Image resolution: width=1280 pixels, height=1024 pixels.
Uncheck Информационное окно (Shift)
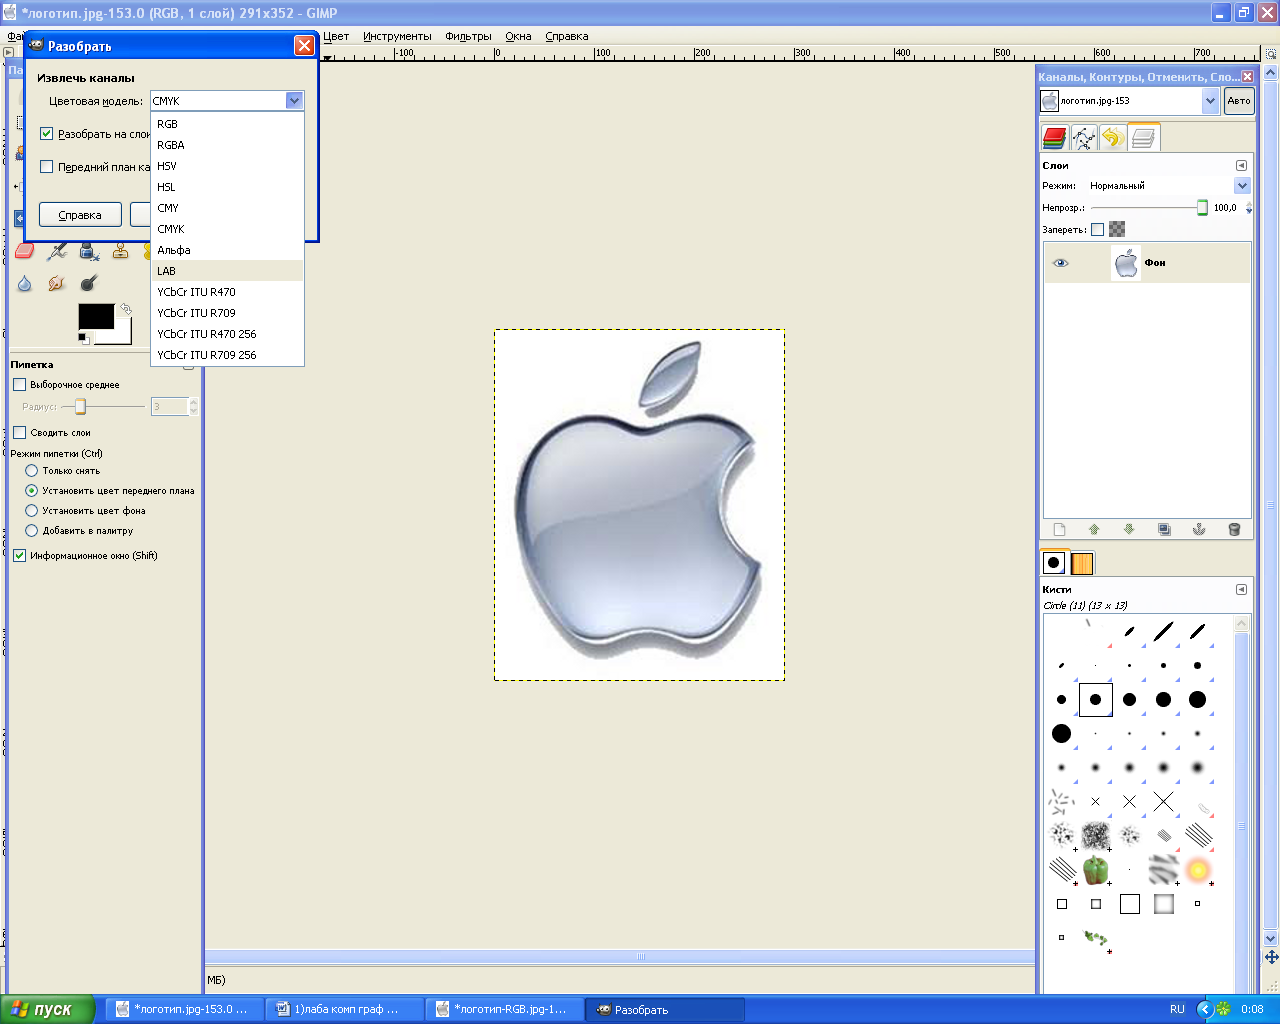point(19,556)
